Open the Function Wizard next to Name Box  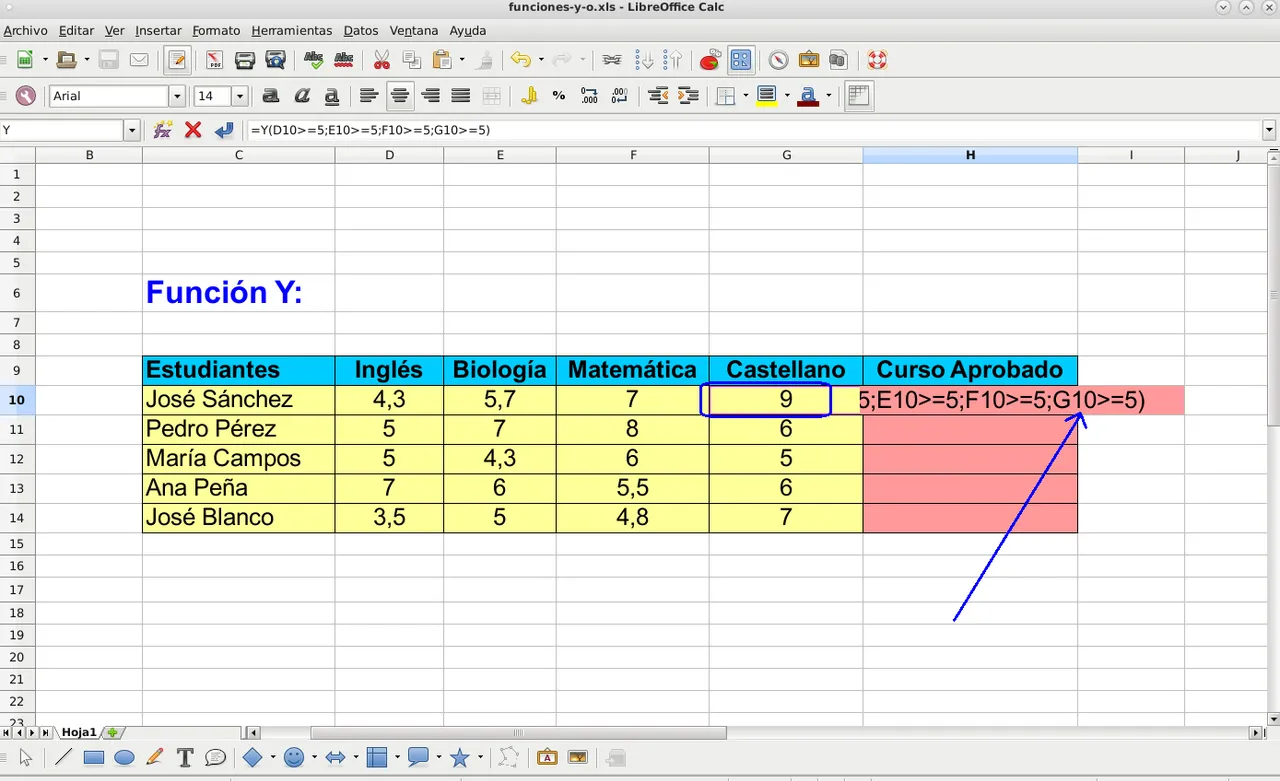coord(163,130)
